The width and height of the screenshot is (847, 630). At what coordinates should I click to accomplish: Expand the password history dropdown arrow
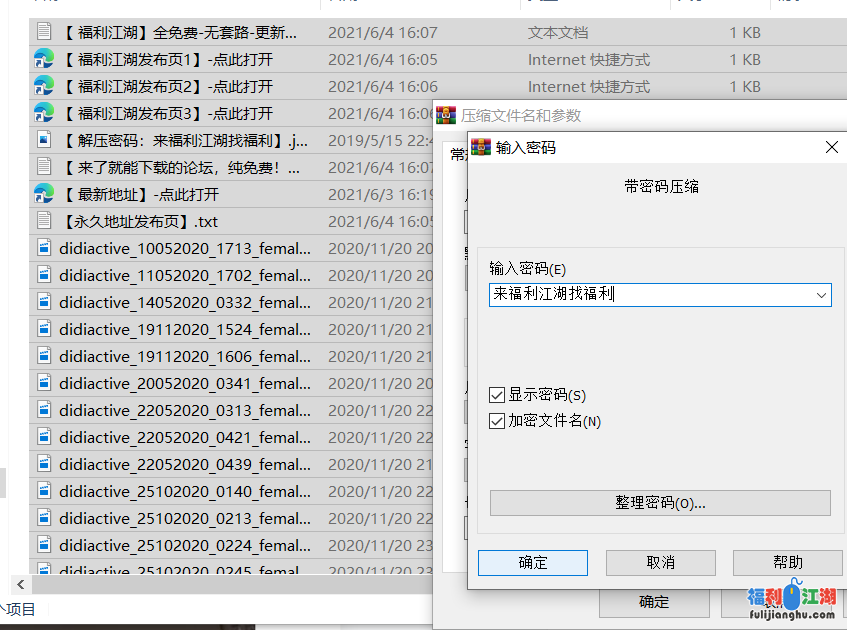click(x=821, y=294)
